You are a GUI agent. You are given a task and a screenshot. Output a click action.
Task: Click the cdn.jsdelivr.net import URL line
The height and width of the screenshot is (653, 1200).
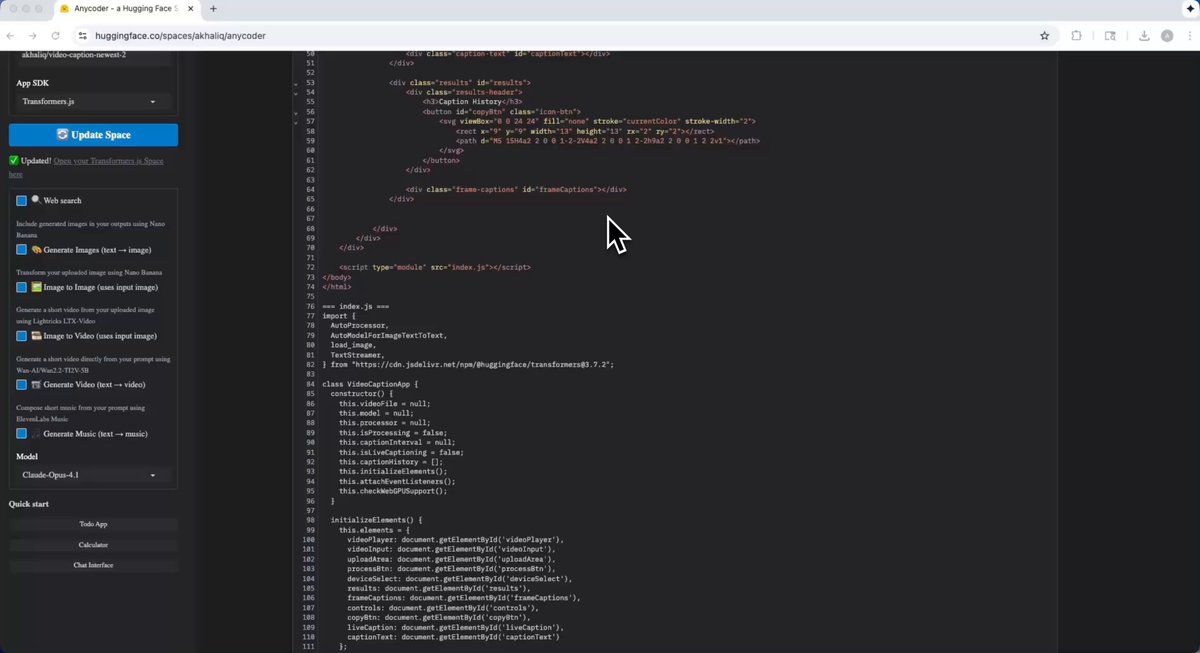click(468, 365)
